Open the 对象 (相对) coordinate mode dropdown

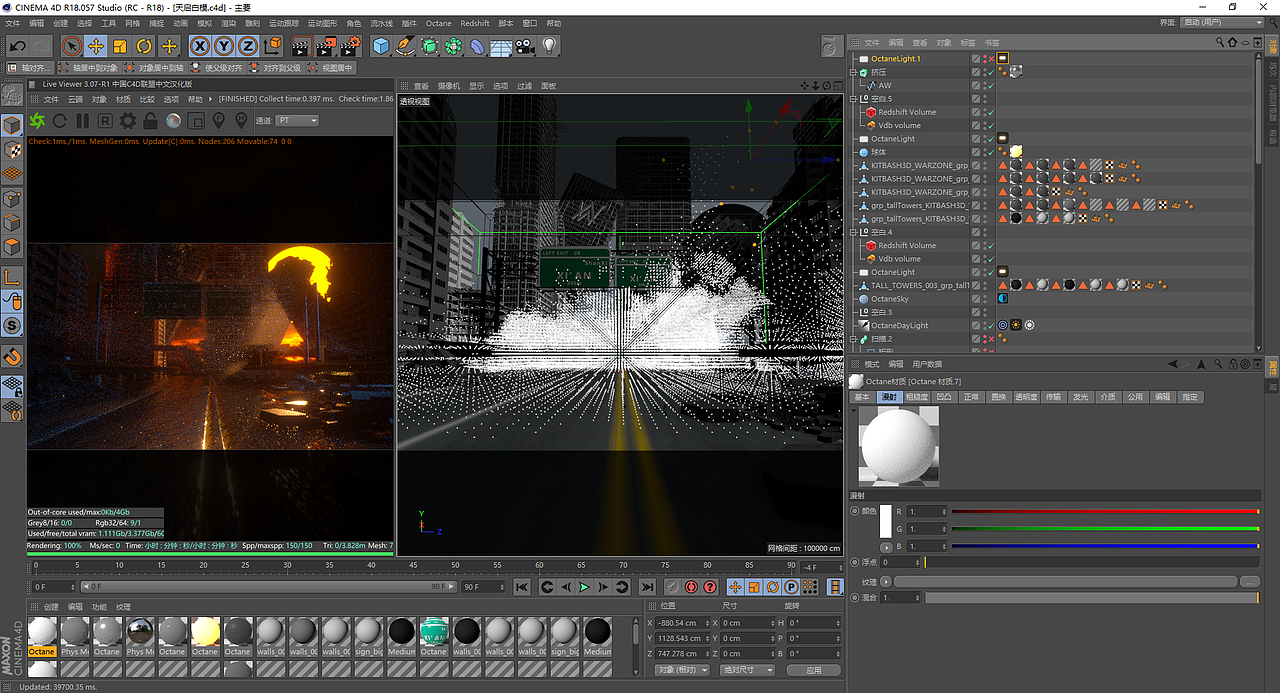681,670
